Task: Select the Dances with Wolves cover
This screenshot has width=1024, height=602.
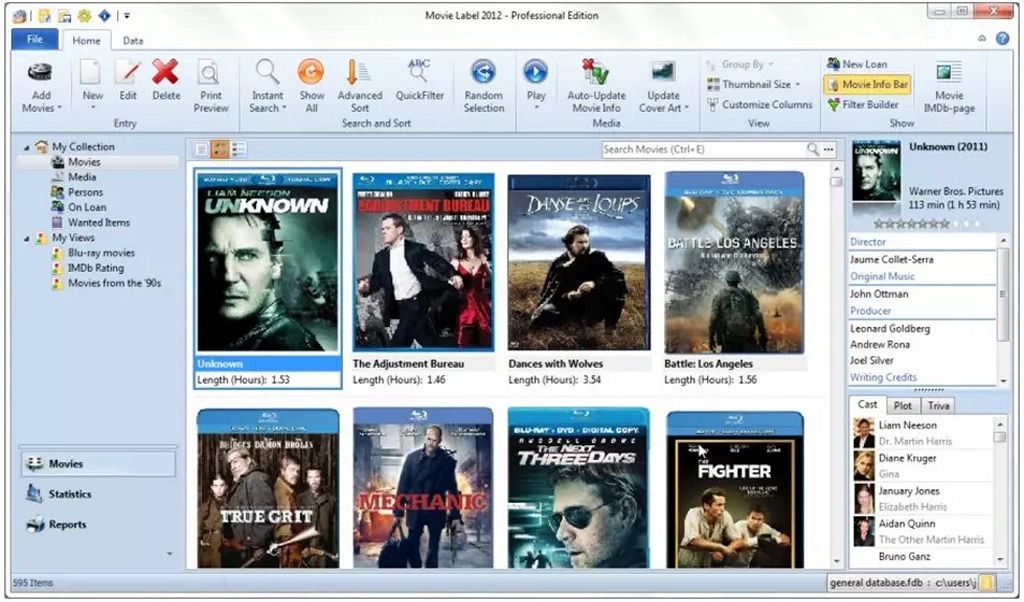Action: (x=579, y=262)
